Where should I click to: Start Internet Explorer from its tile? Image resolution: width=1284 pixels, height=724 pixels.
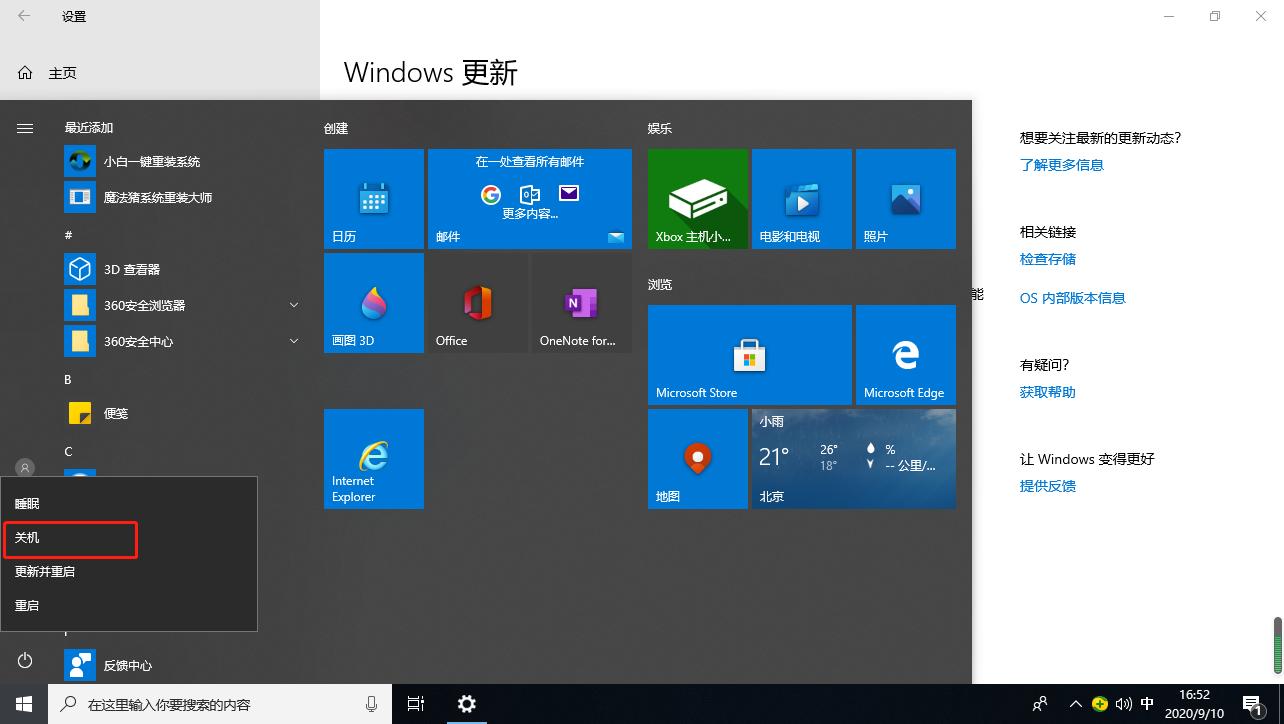click(x=373, y=458)
